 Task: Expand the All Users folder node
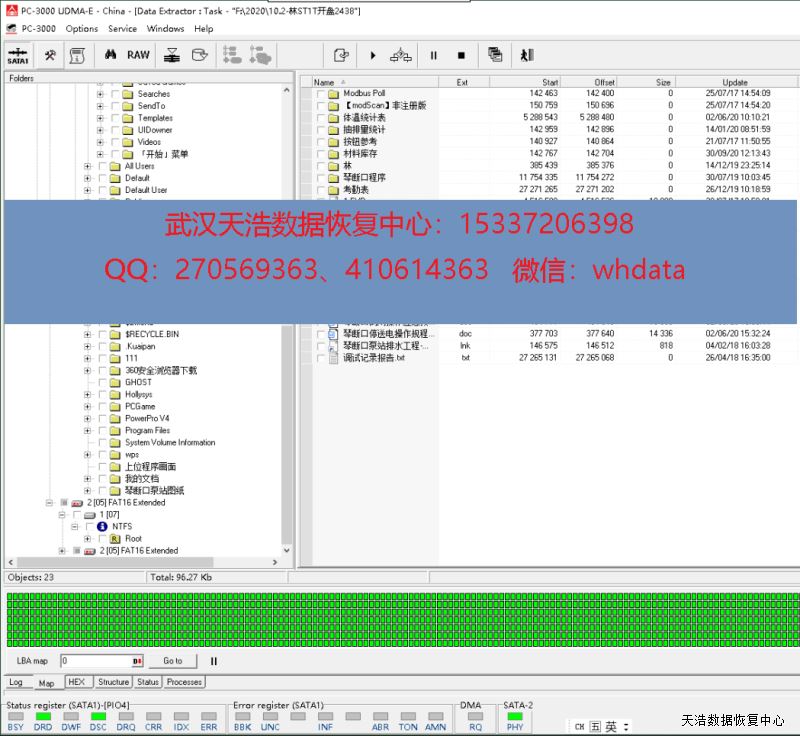[x=87, y=166]
